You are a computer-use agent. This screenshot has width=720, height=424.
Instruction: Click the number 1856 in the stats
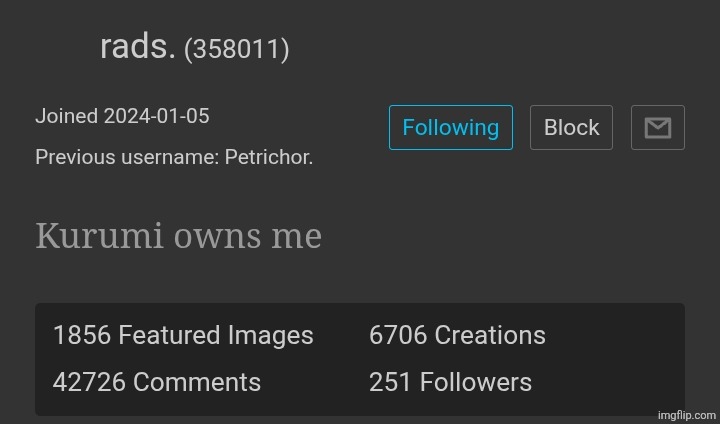coord(82,335)
